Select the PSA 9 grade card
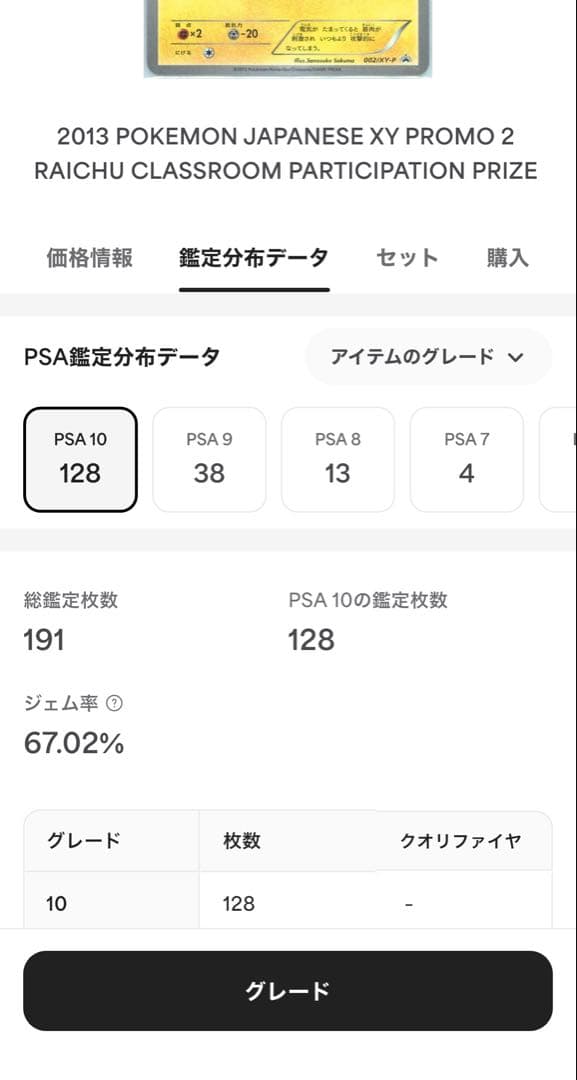This screenshot has height=1080, width=577. (209, 459)
